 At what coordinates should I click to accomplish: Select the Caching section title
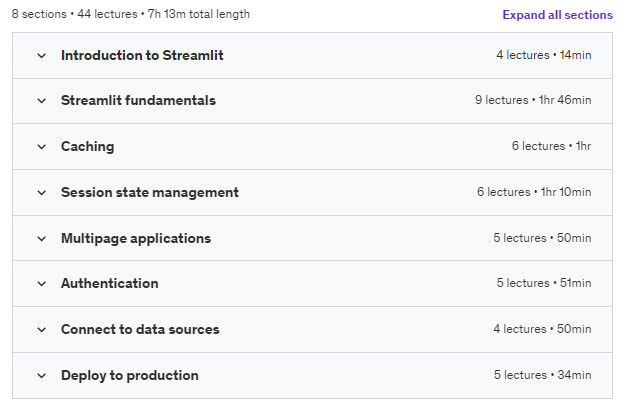click(x=88, y=146)
